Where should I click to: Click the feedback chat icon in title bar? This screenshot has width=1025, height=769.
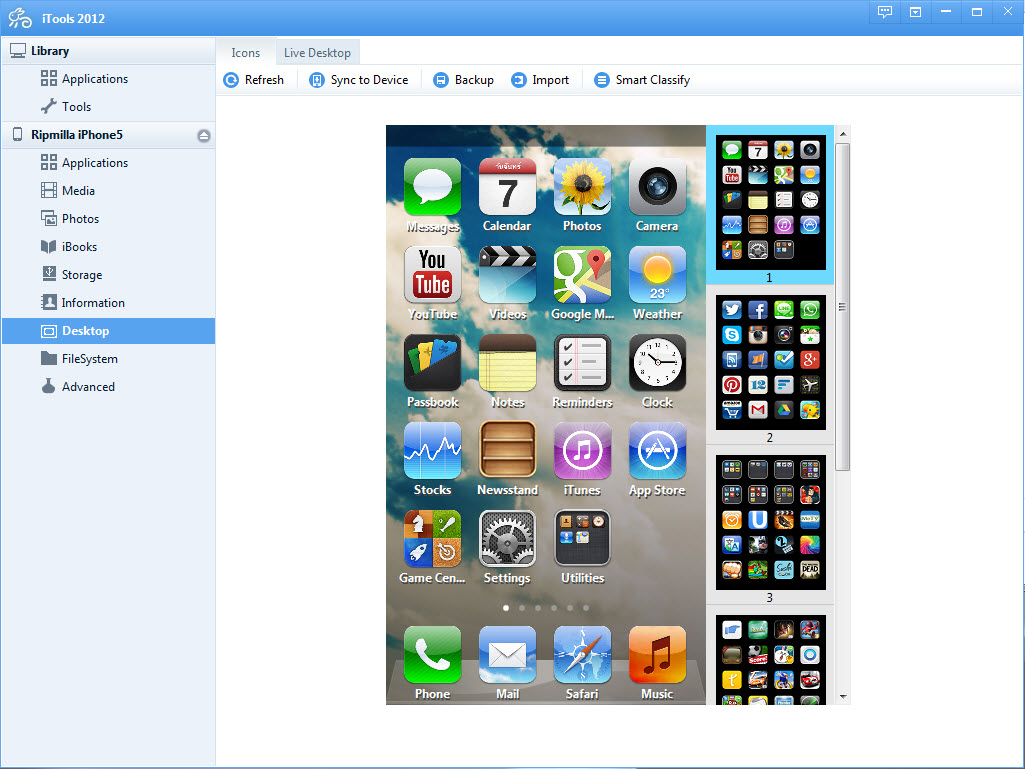(x=884, y=12)
